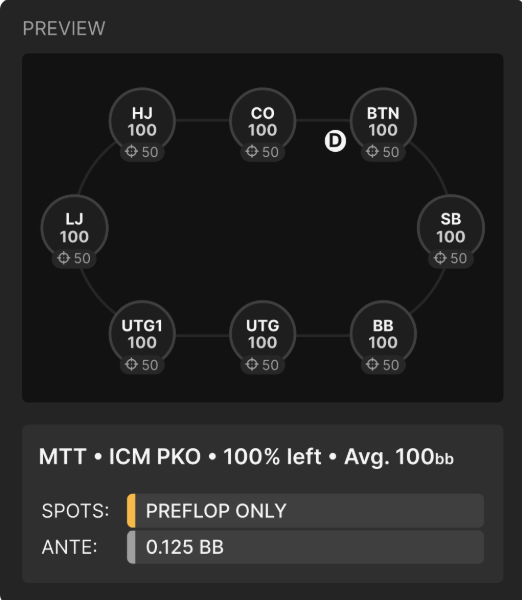Select the HJ seat with 100 stack
Viewport: 522px width, 600px height.
(x=142, y=121)
